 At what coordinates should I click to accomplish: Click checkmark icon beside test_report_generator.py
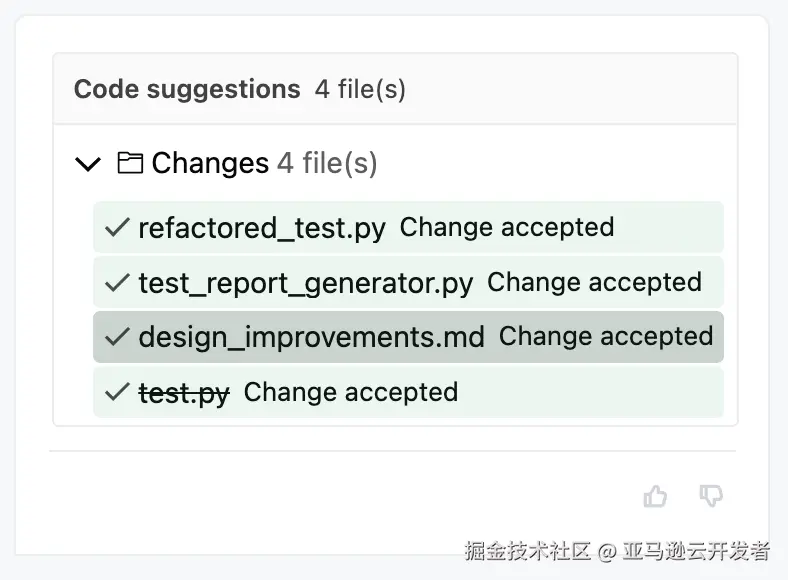coord(117,283)
